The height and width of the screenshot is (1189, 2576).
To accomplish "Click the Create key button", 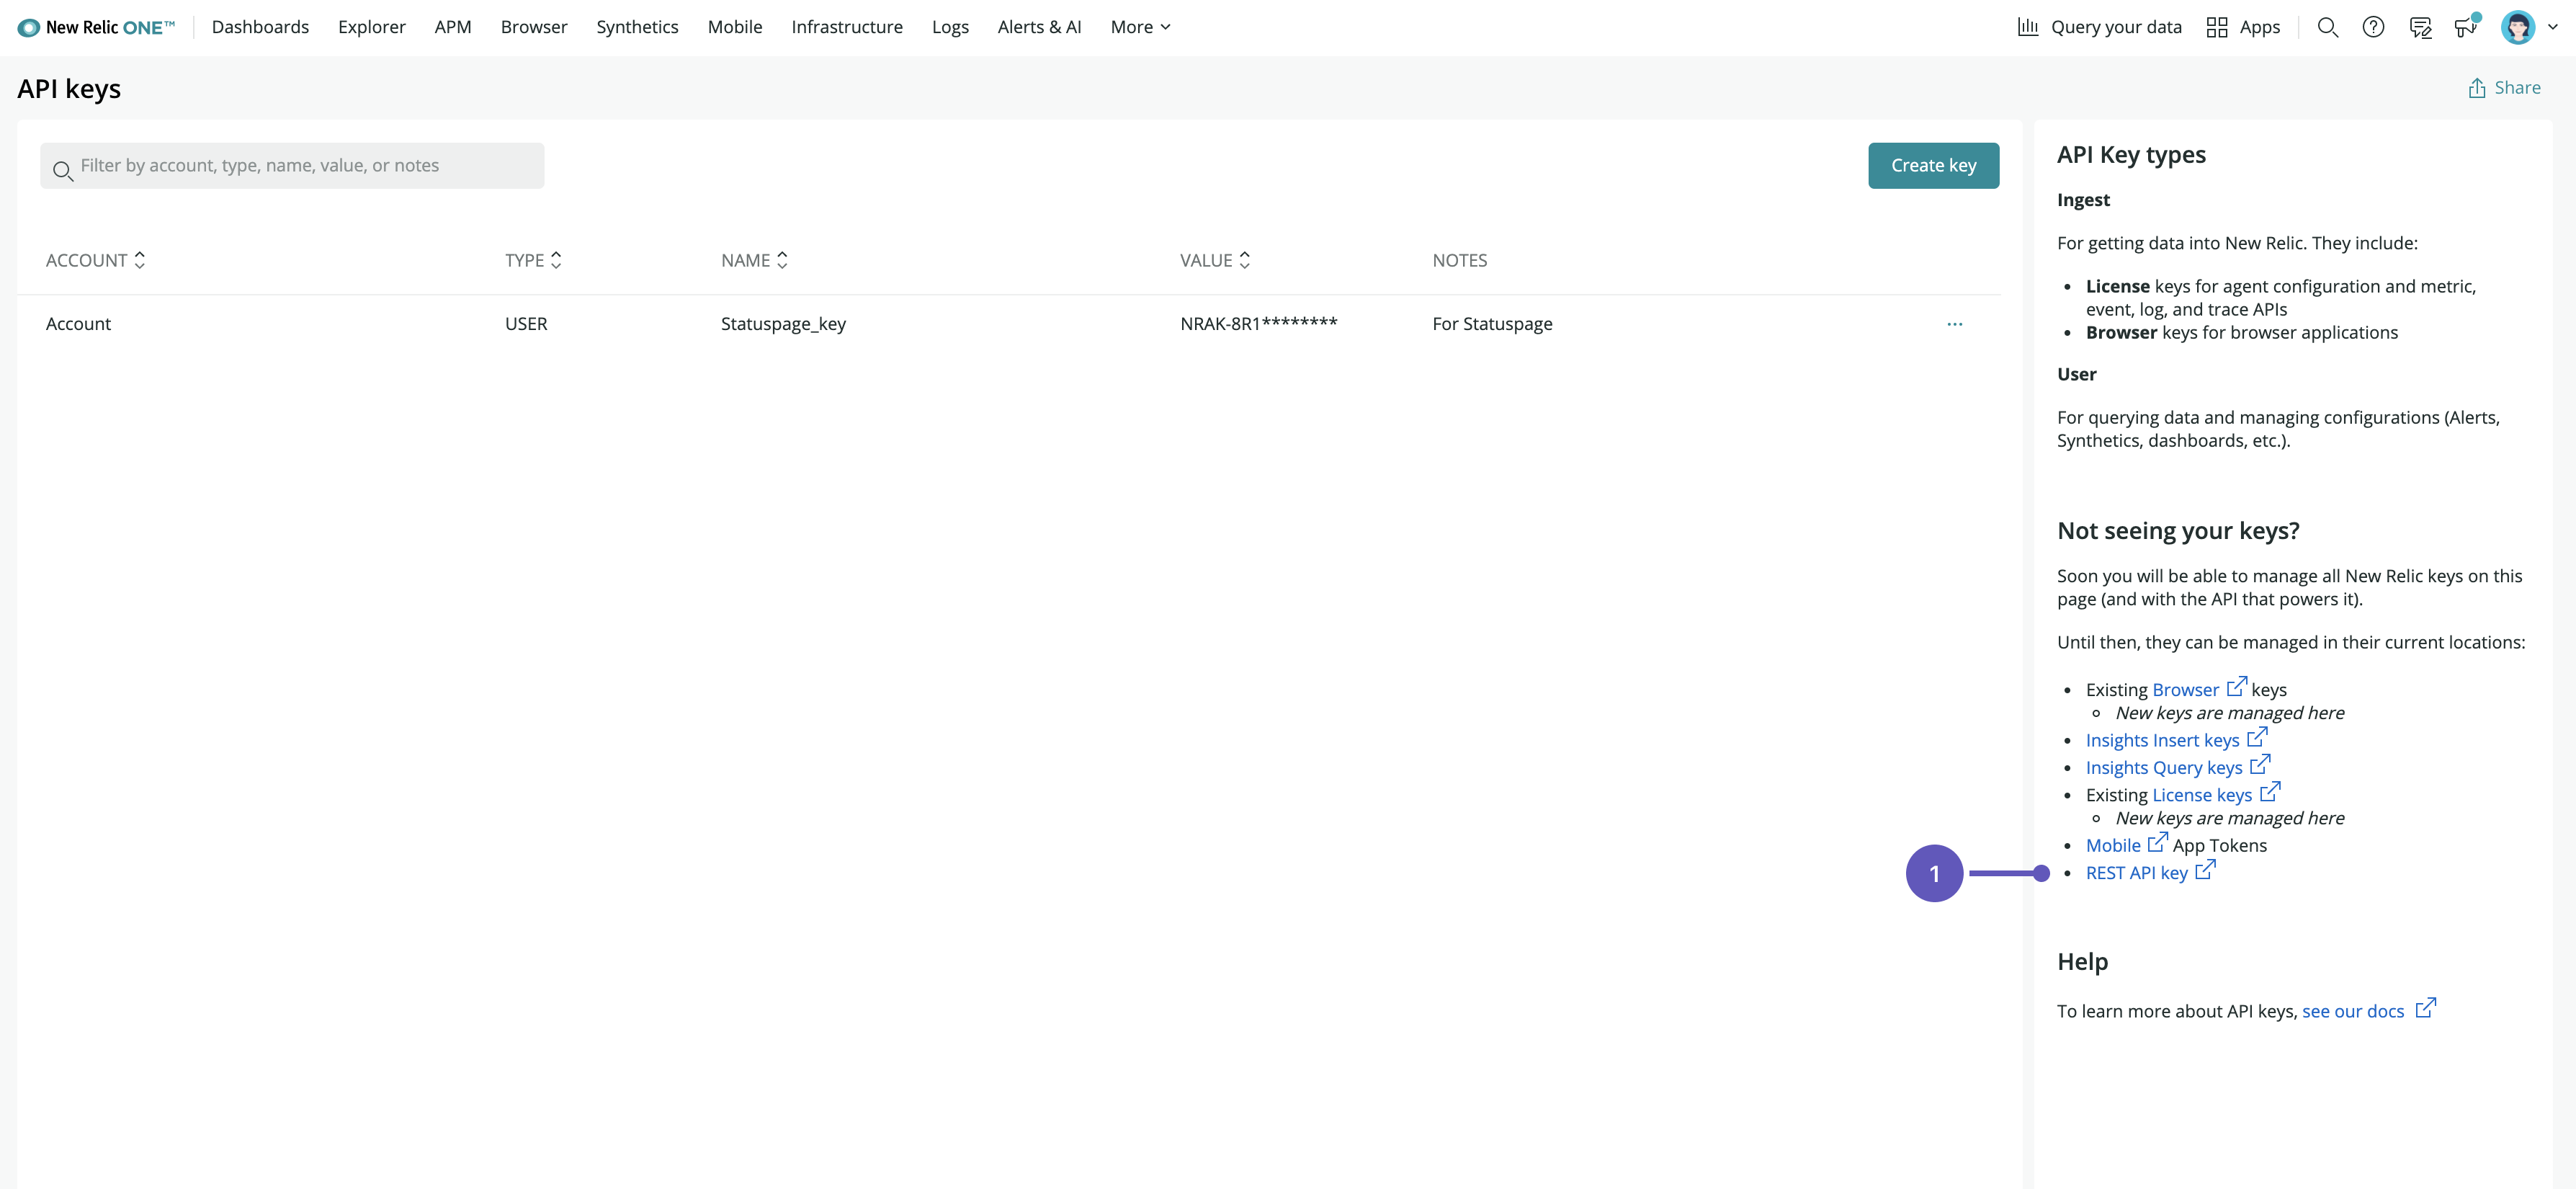I will point(1933,165).
